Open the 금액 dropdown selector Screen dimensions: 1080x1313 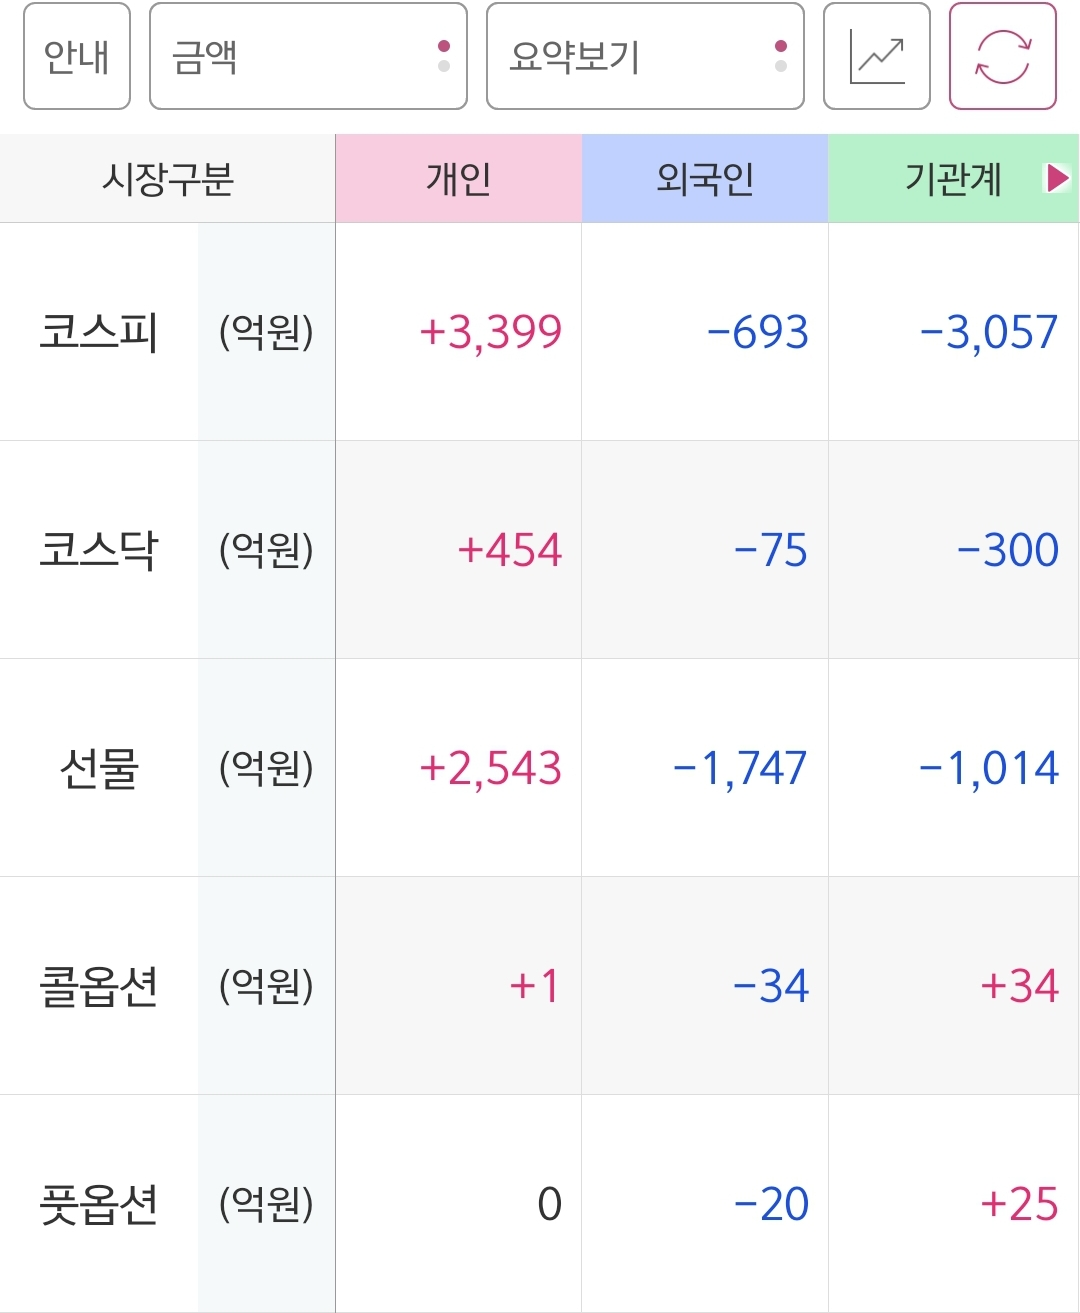[x=308, y=56]
